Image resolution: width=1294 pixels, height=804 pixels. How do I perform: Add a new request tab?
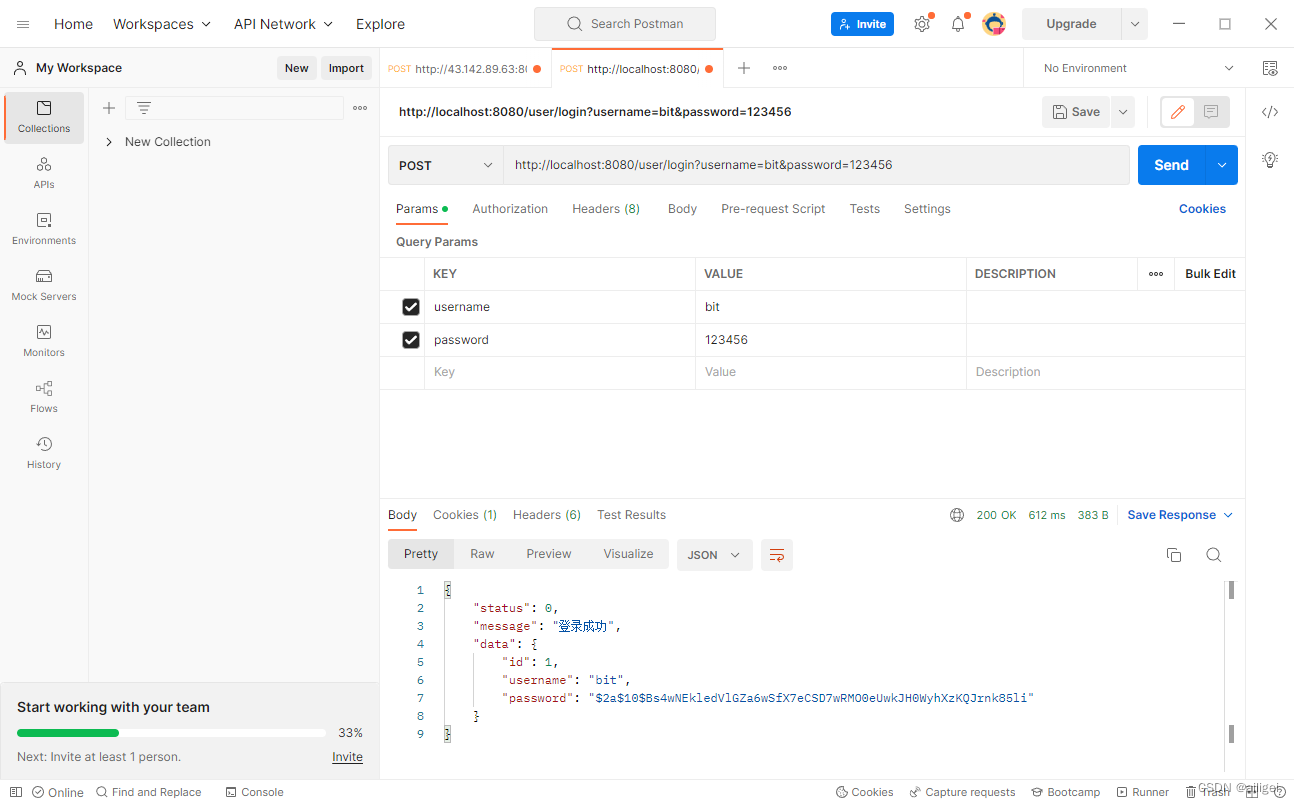click(744, 68)
